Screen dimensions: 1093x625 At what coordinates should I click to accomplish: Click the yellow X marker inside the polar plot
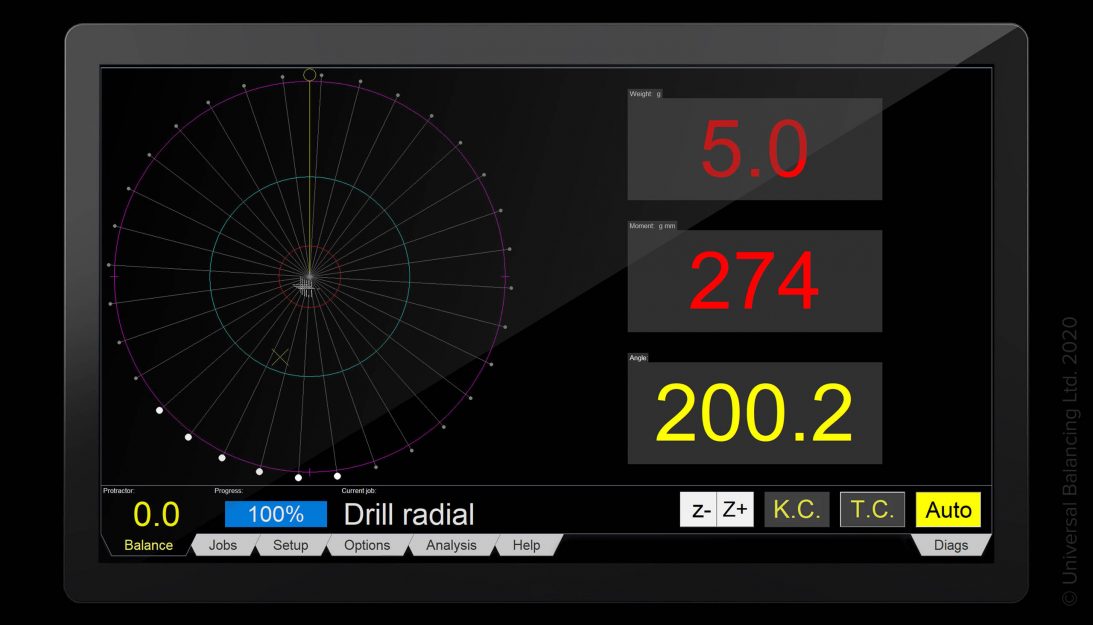(280, 356)
